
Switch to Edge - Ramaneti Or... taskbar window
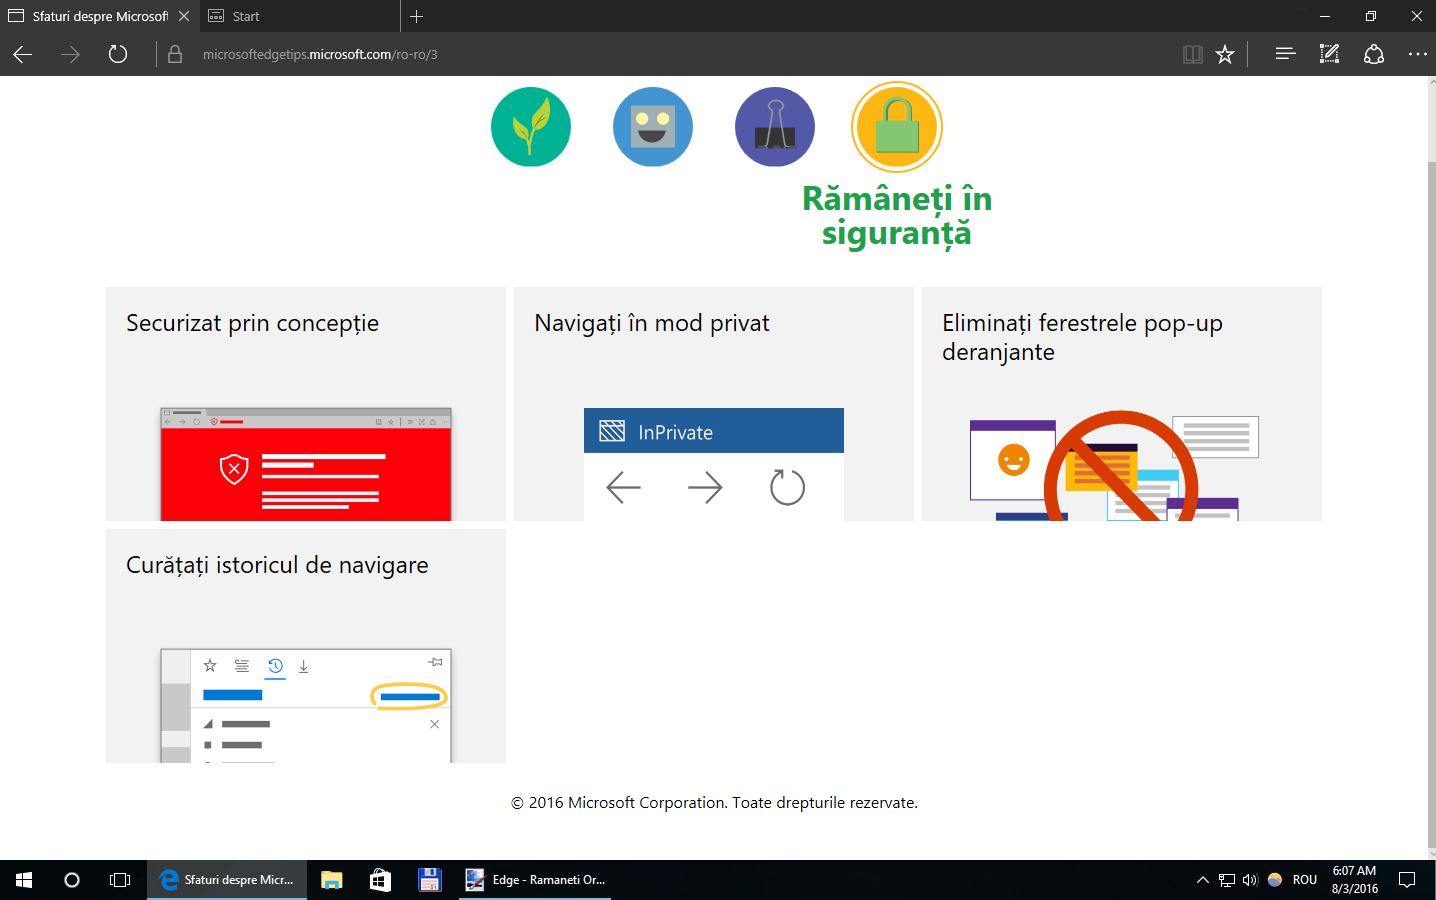click(x=535, y=880)
